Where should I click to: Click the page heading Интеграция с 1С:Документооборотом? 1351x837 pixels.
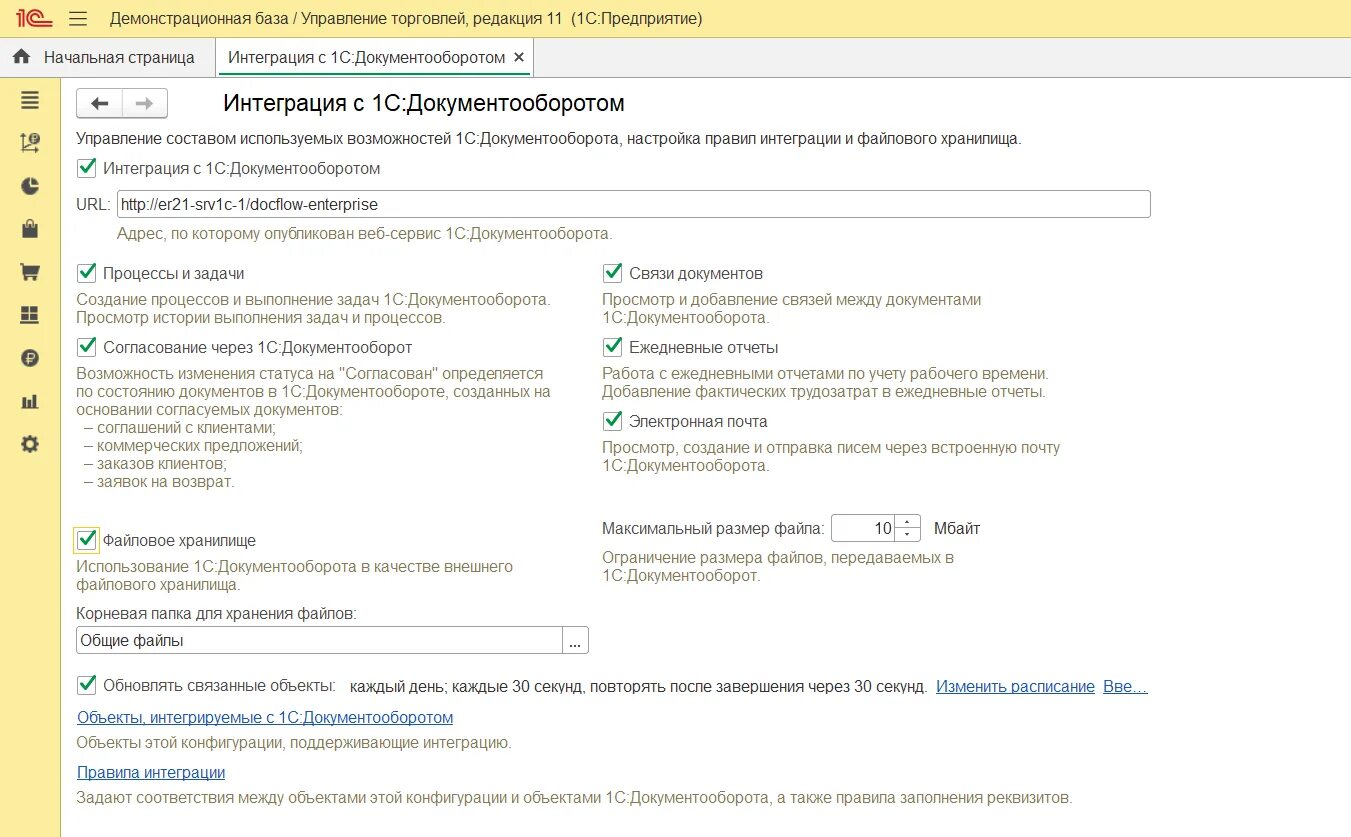[x=424, y=103]
